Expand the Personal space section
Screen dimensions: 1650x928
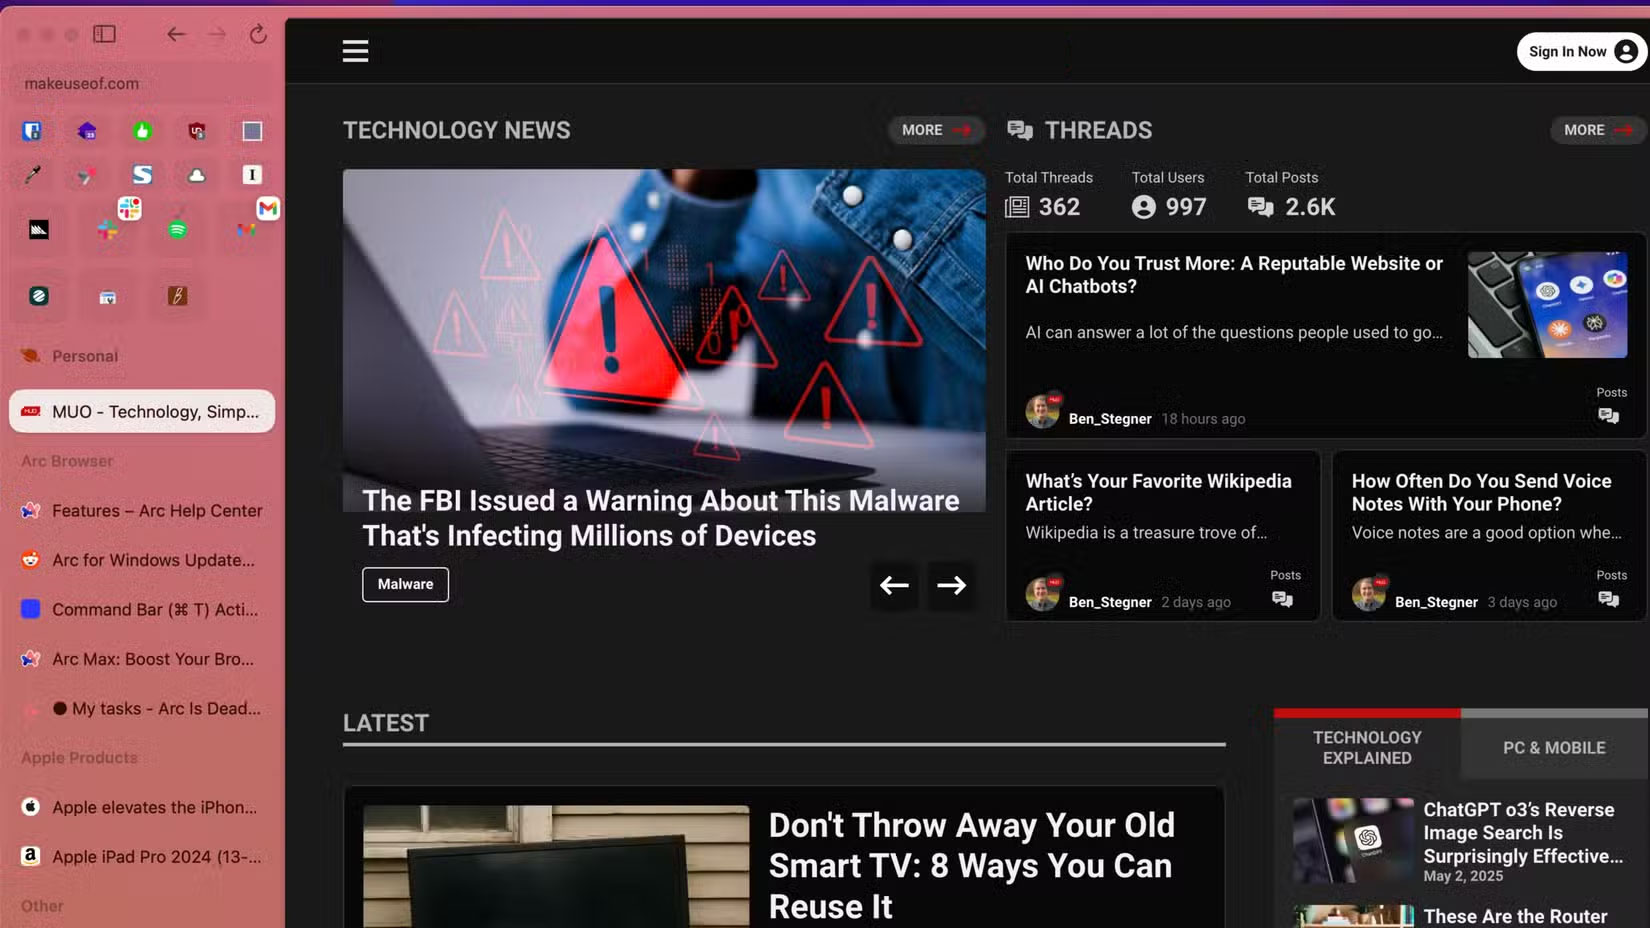[84, 355]
